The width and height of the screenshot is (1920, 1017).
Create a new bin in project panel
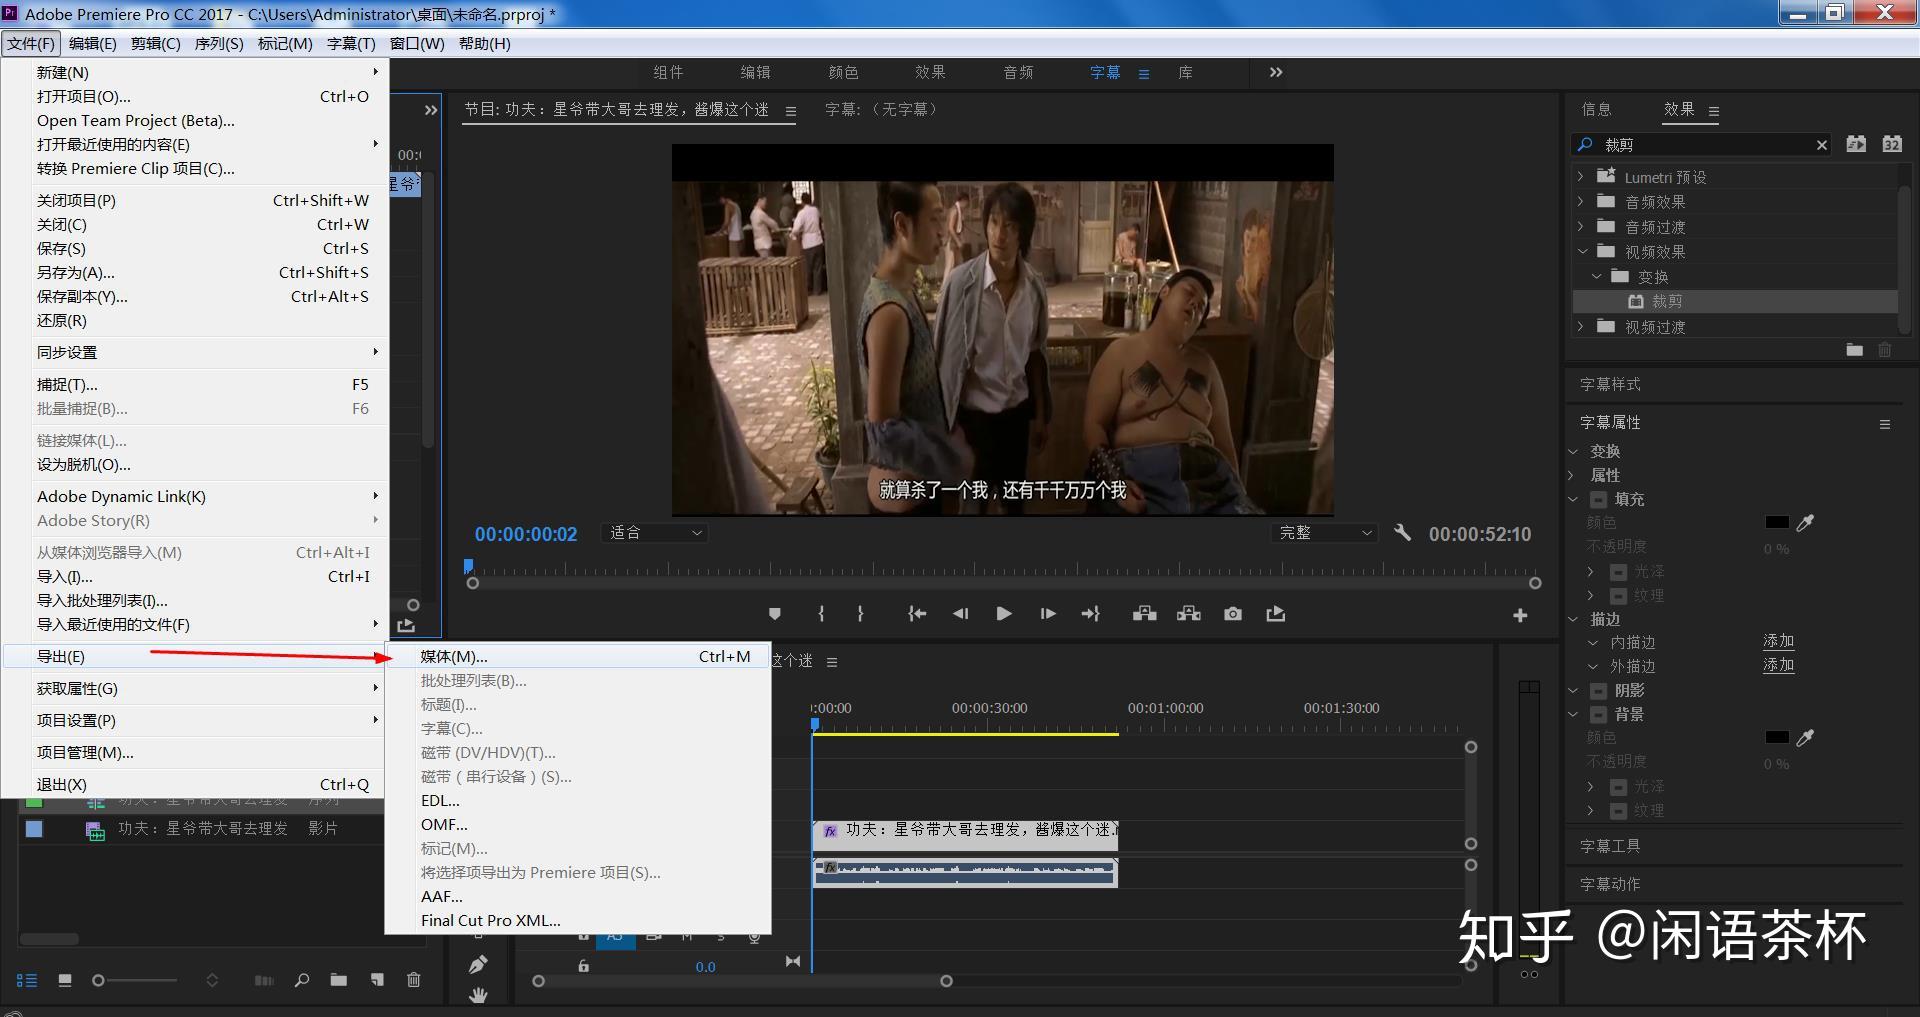click(x=339, y=981)
